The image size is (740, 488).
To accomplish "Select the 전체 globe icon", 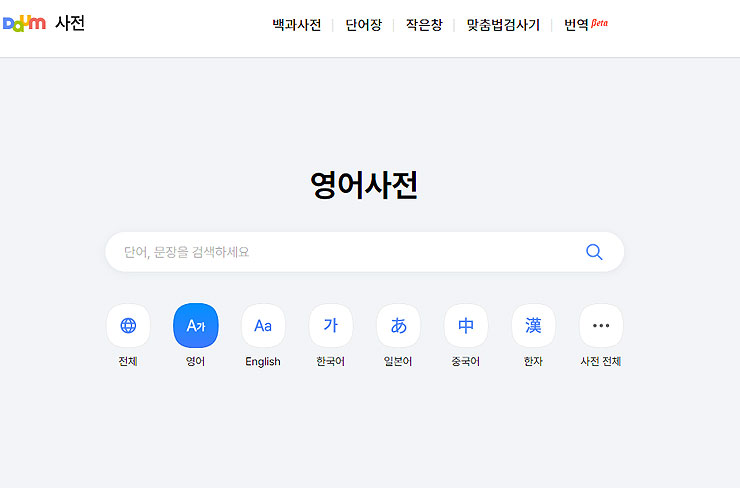I will [128, 326].
